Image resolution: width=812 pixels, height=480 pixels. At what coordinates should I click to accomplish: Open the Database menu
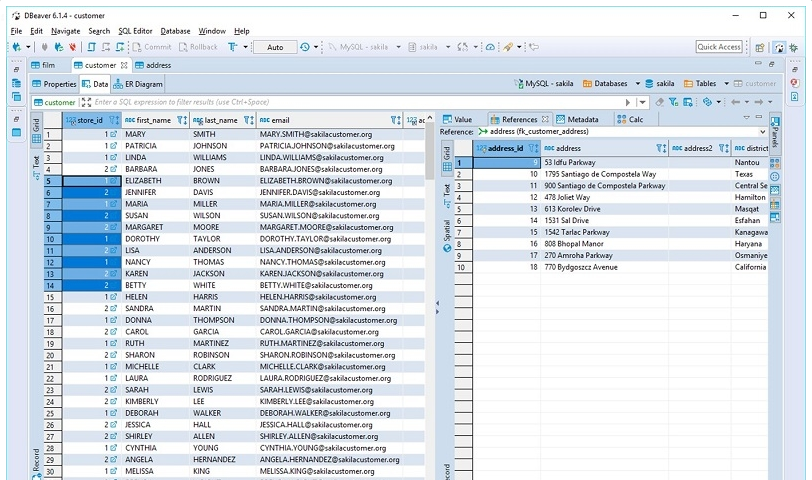(x=175, y=31)
